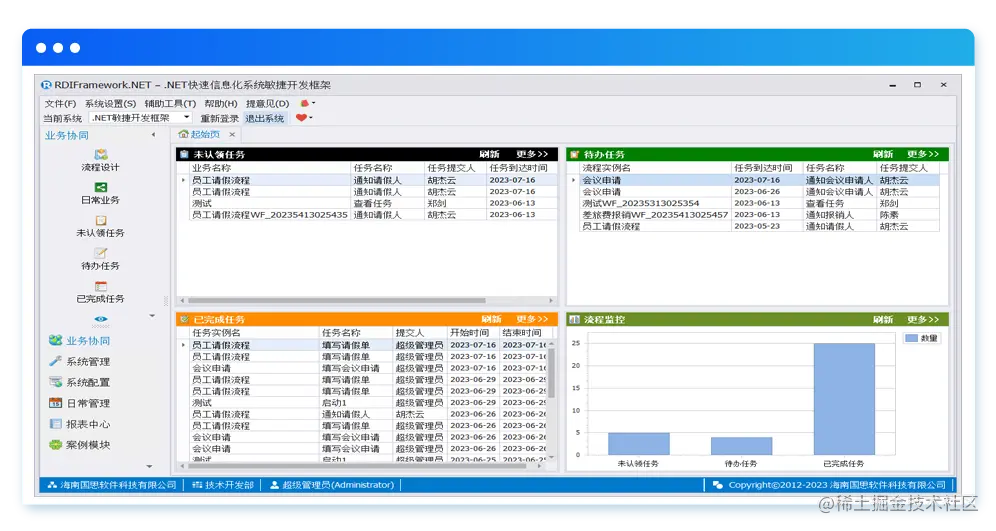Close the 起始页 tab
The image size is (996, 531).
pyautogui.click(x=232, y=134)
